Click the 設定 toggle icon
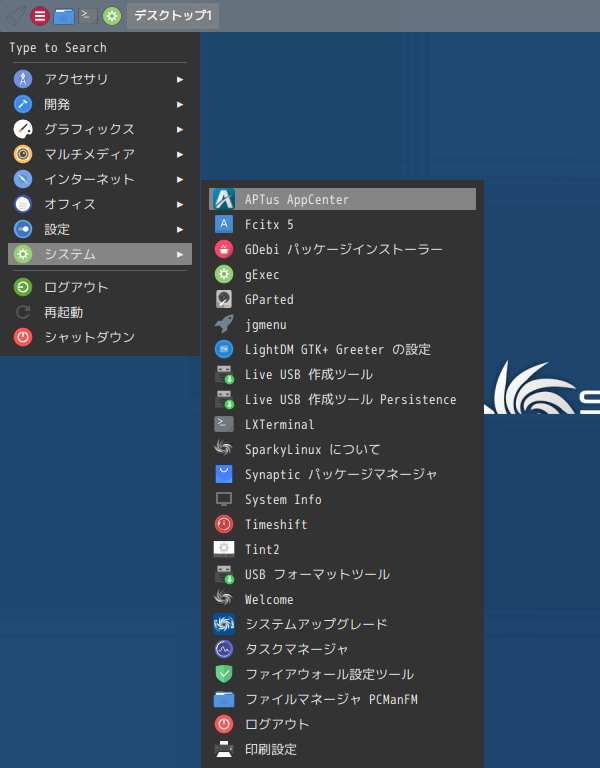The width and height of the screenshot is (600, 768). 23,229
